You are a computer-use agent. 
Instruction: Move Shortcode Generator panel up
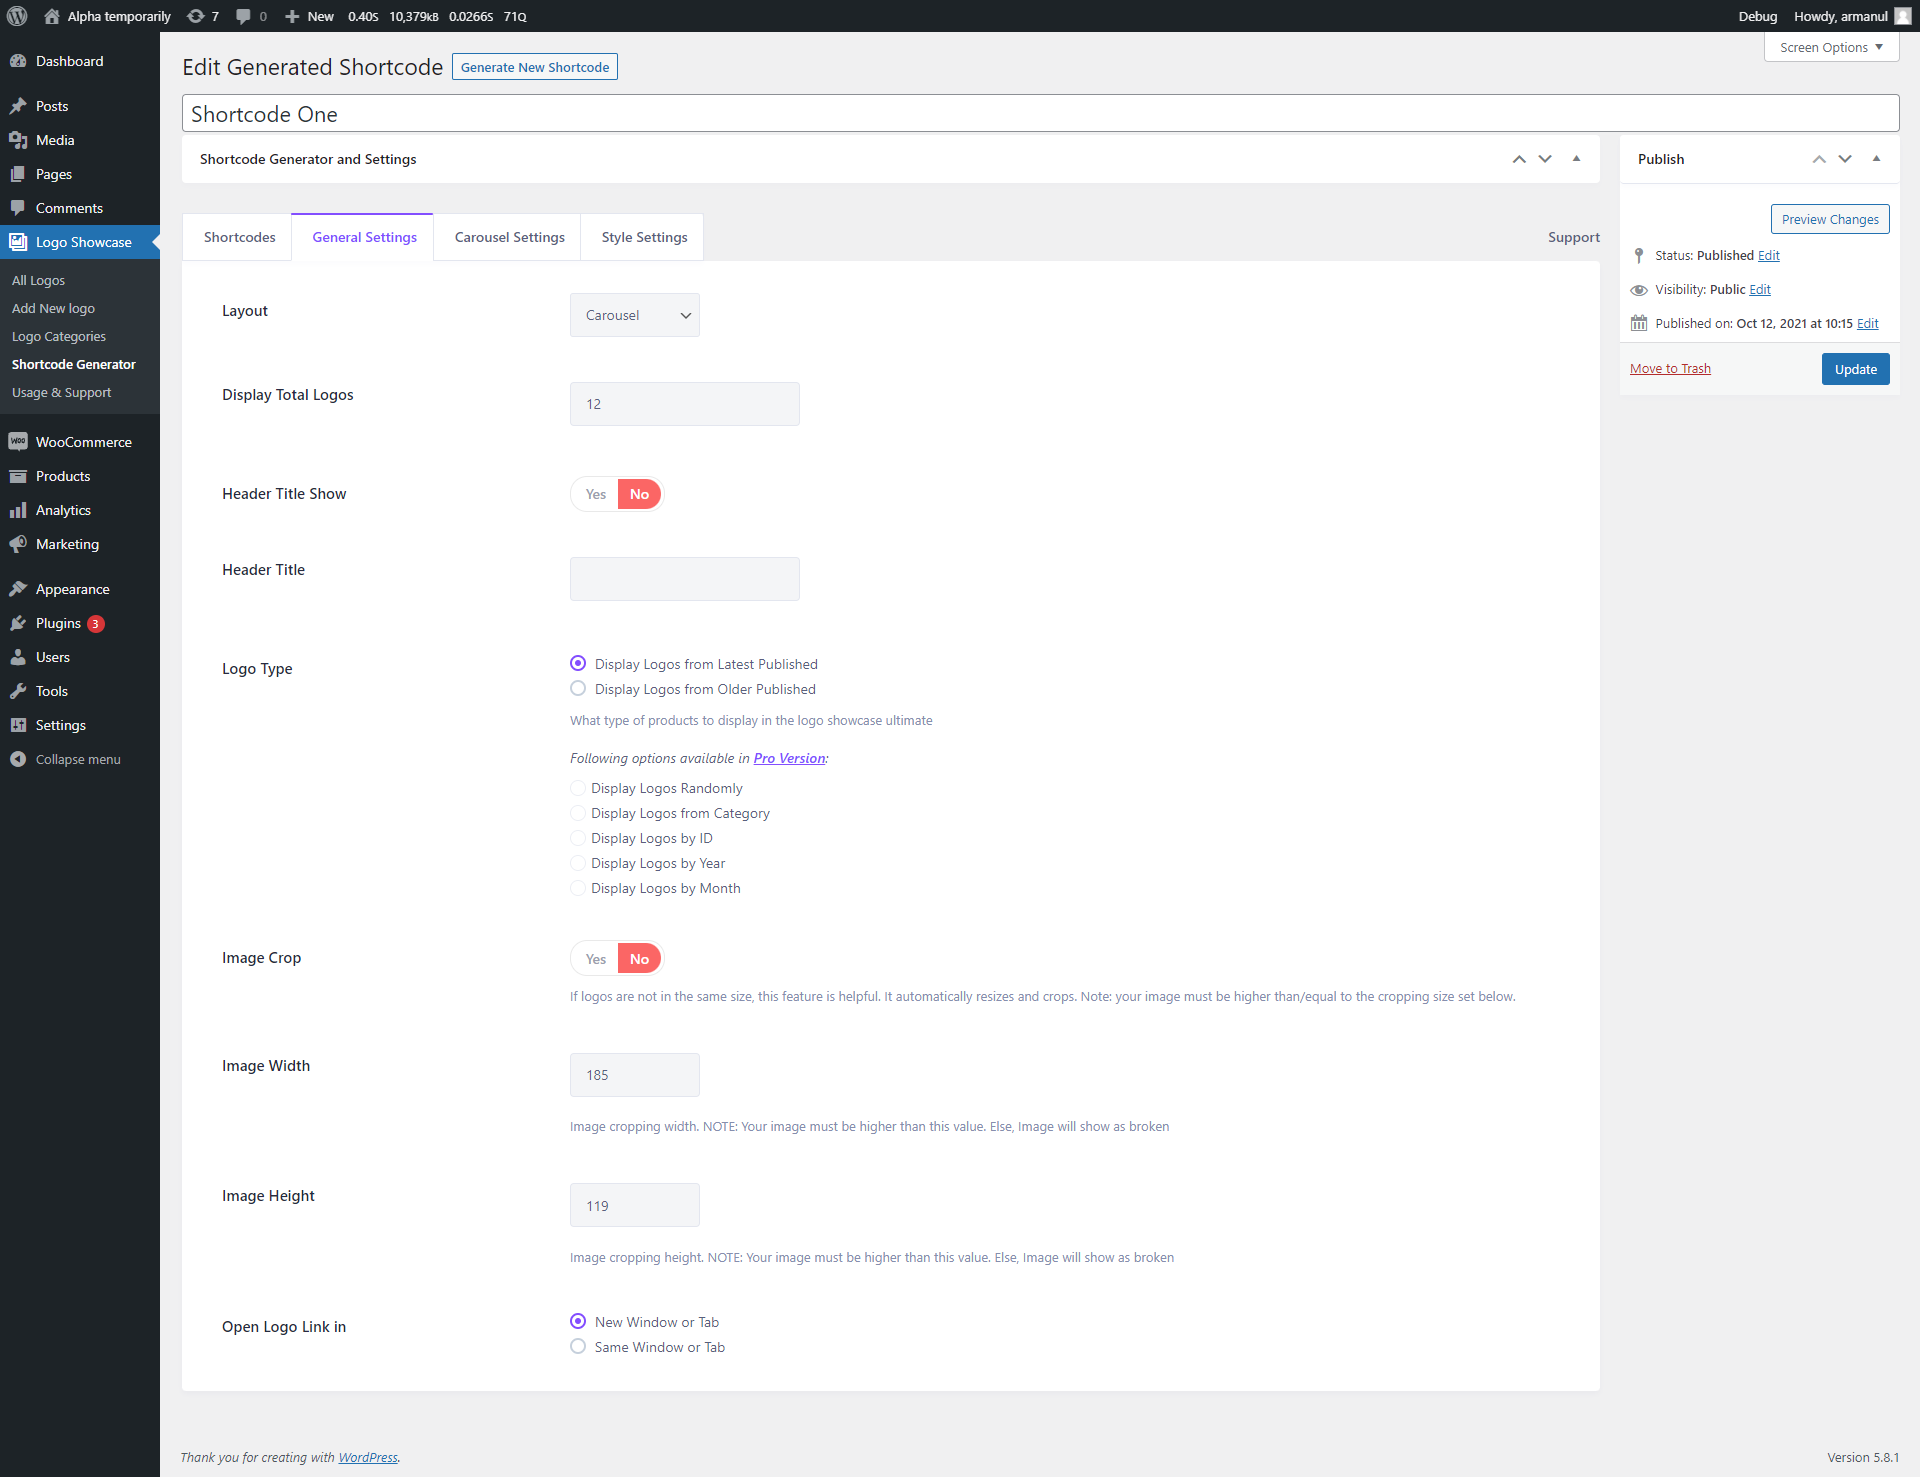(1519, 159)
